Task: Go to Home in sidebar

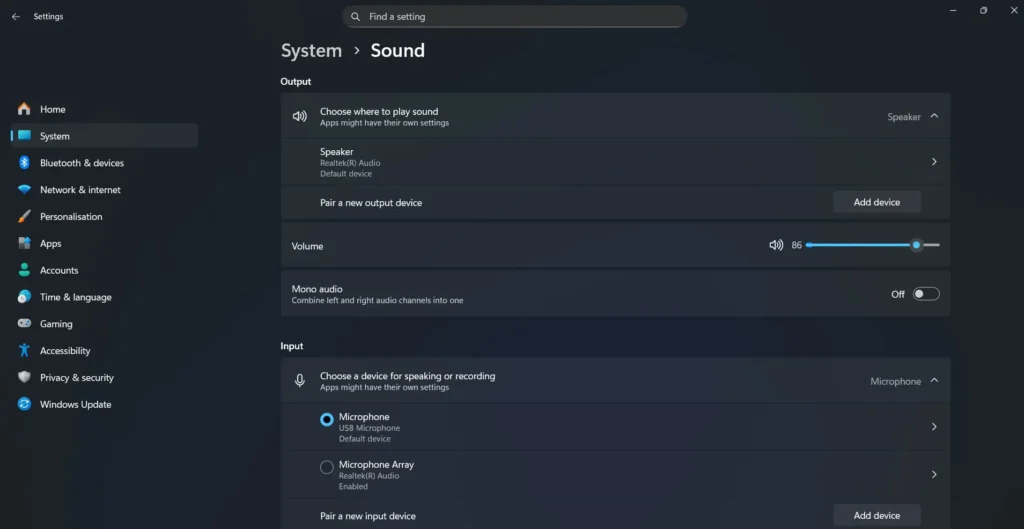Action: point(104,109)
